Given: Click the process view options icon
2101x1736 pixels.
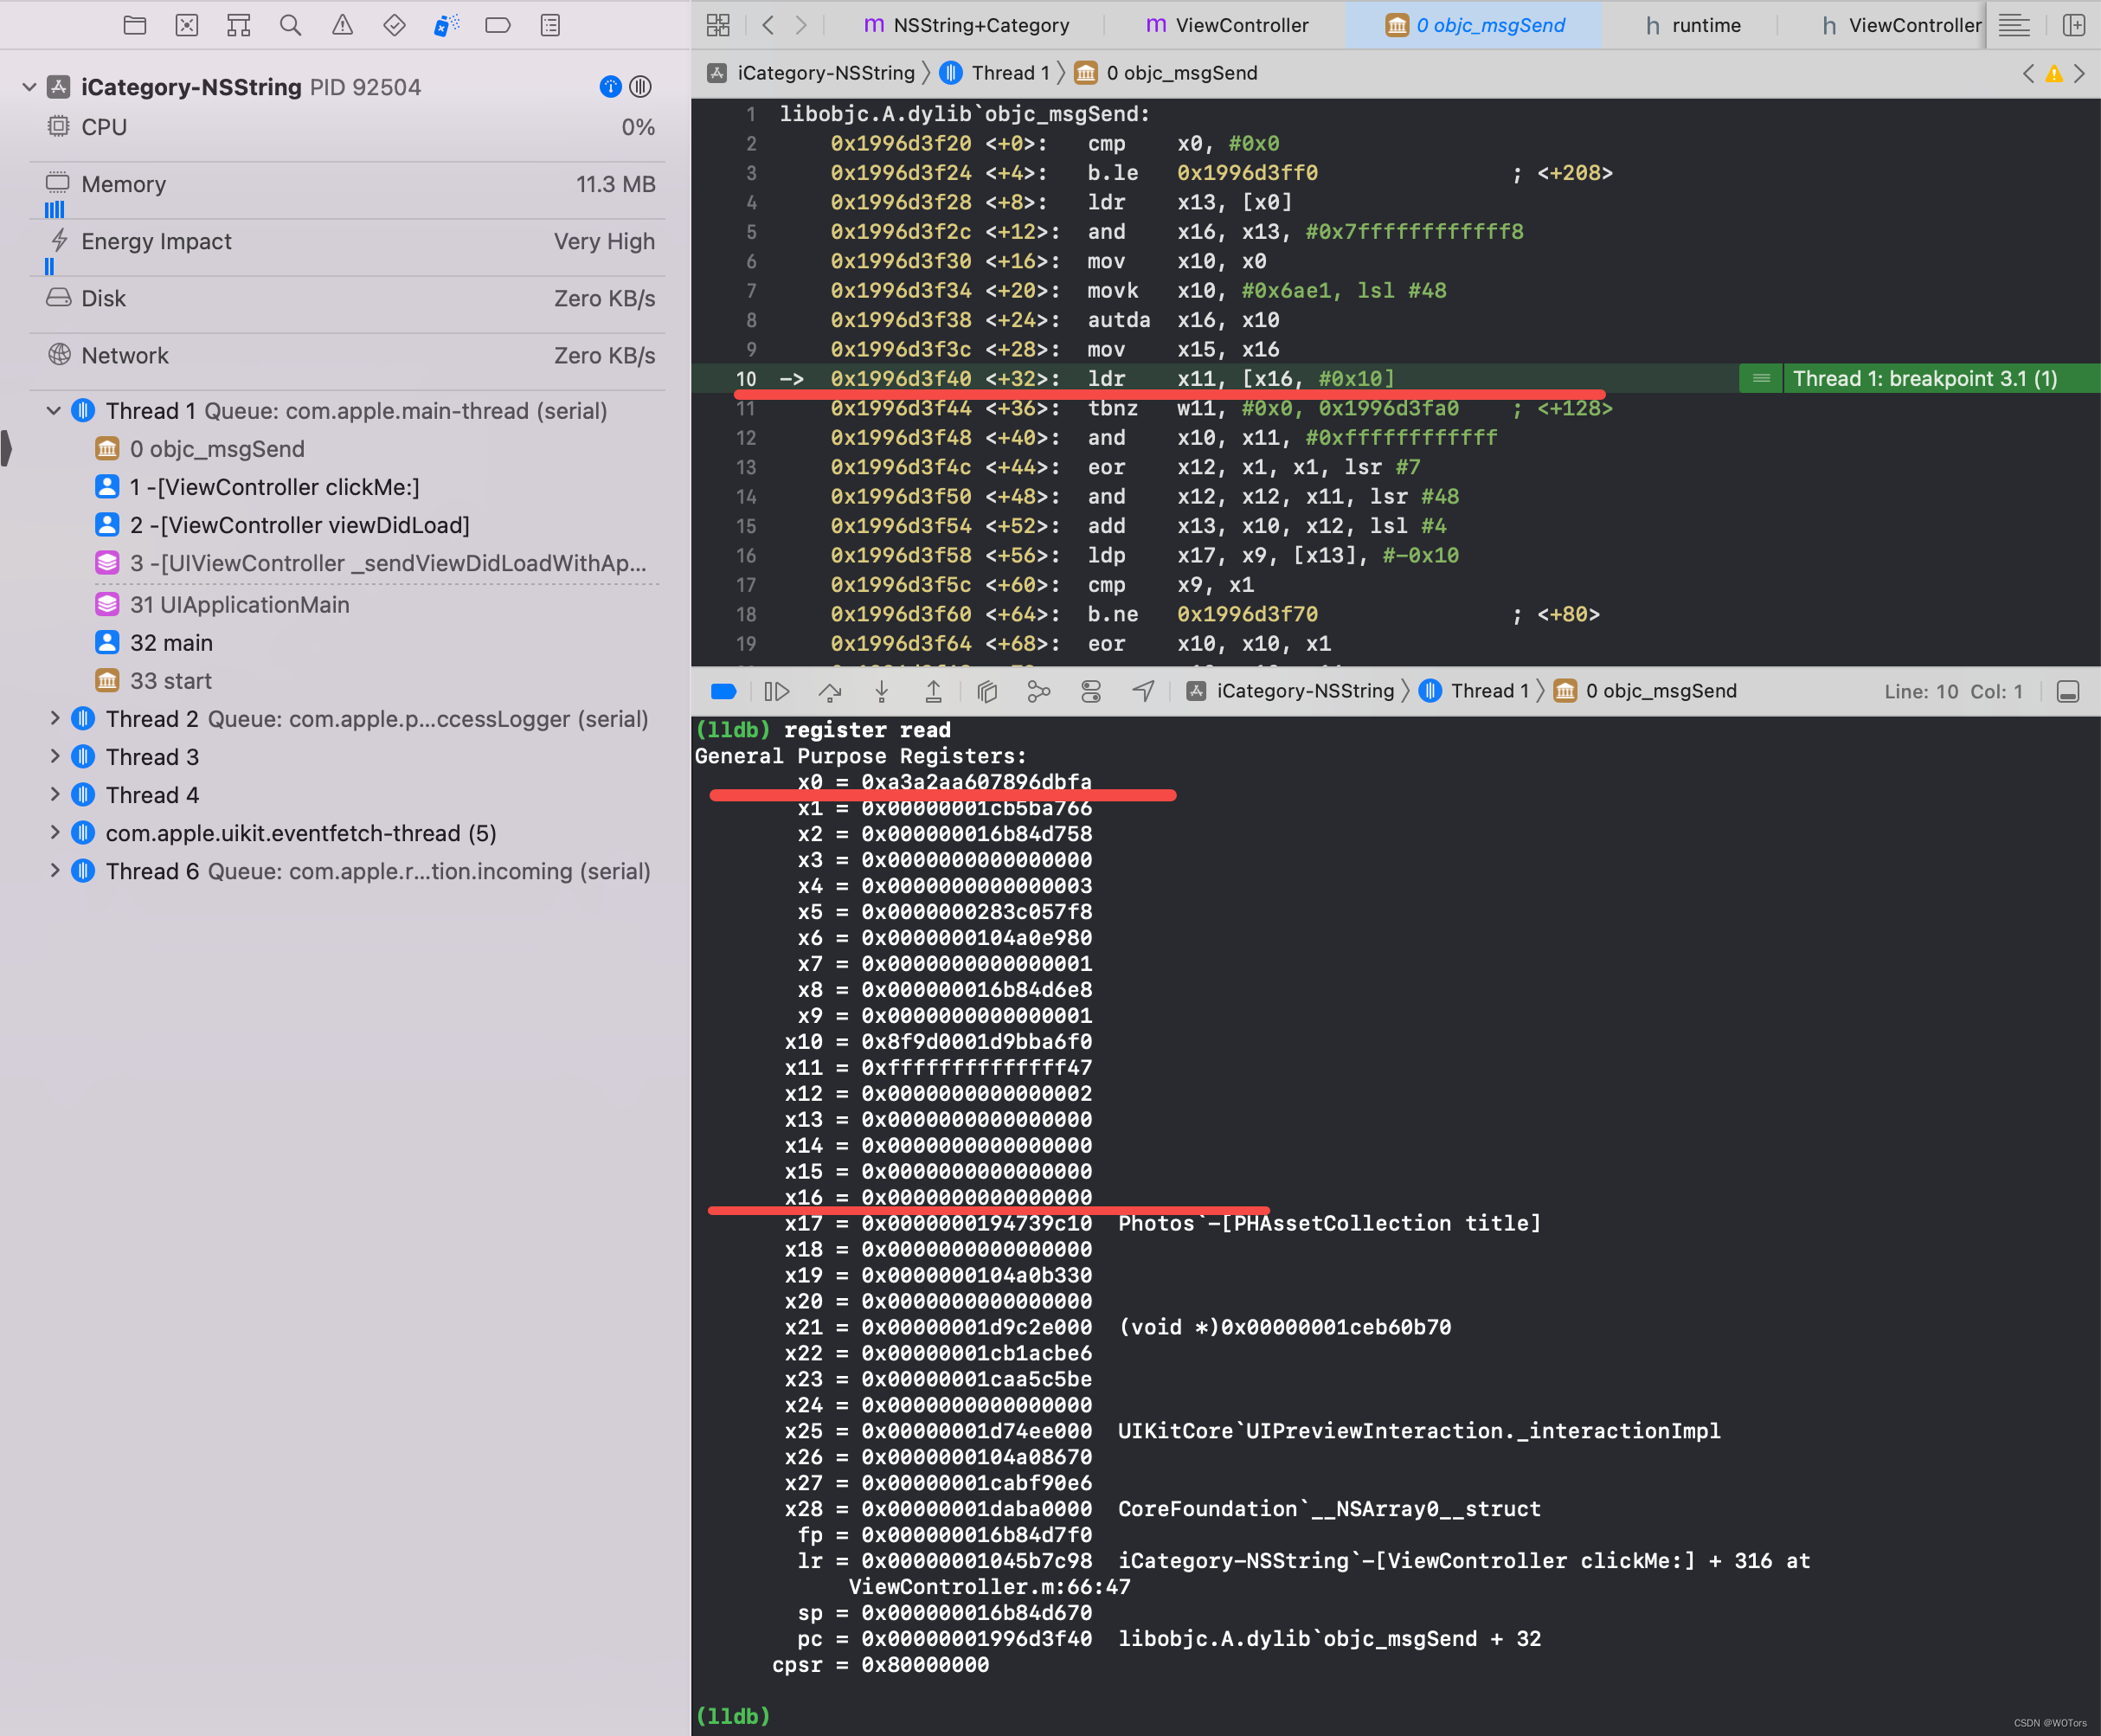Looking at the screenshot, I should point(641,87).
